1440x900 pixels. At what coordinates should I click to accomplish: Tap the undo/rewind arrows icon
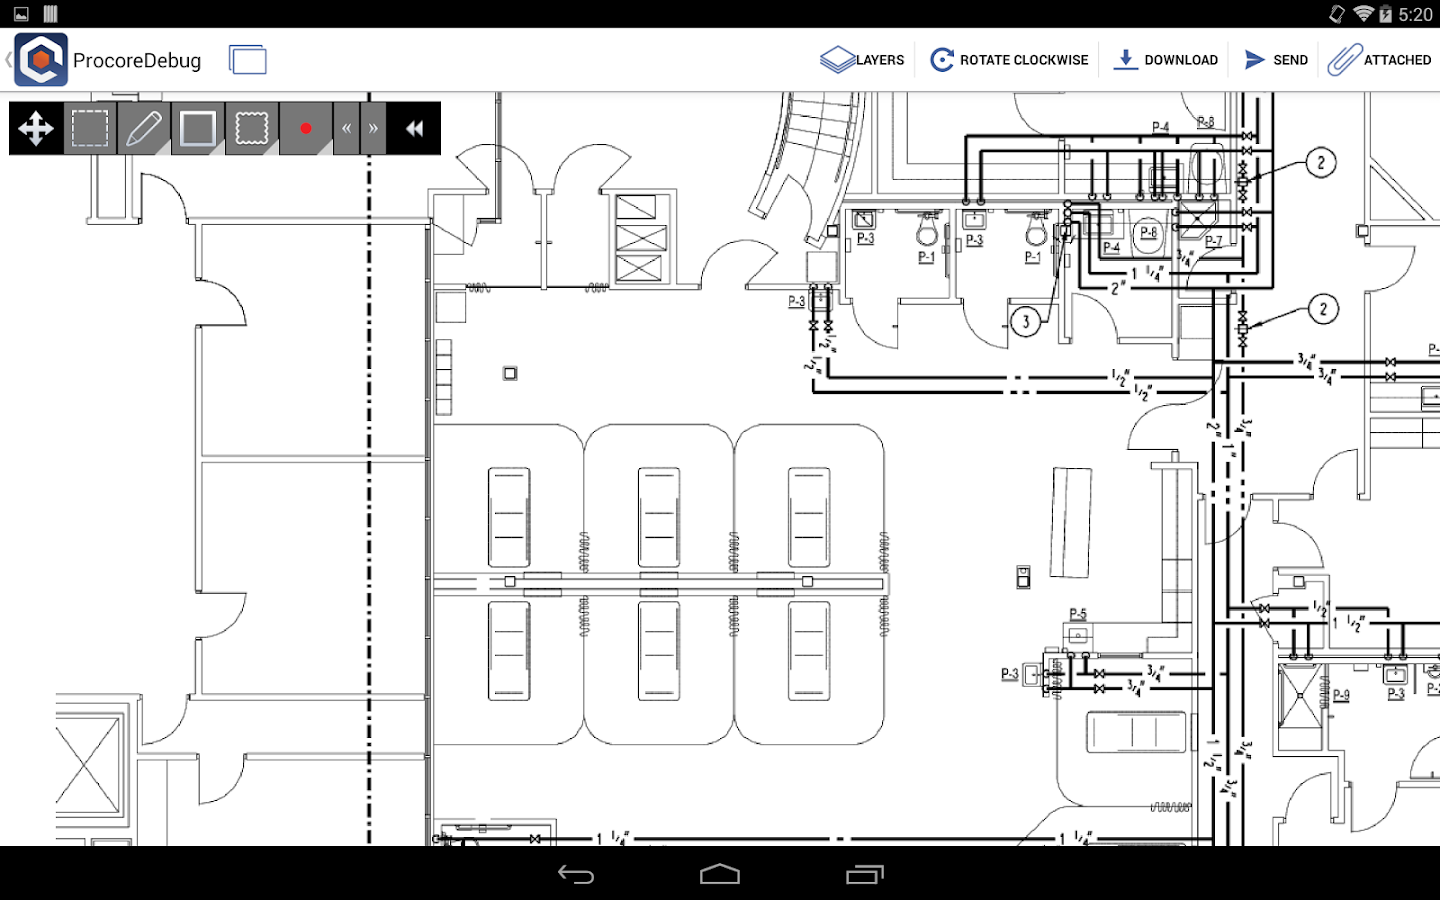coord(414,128)
